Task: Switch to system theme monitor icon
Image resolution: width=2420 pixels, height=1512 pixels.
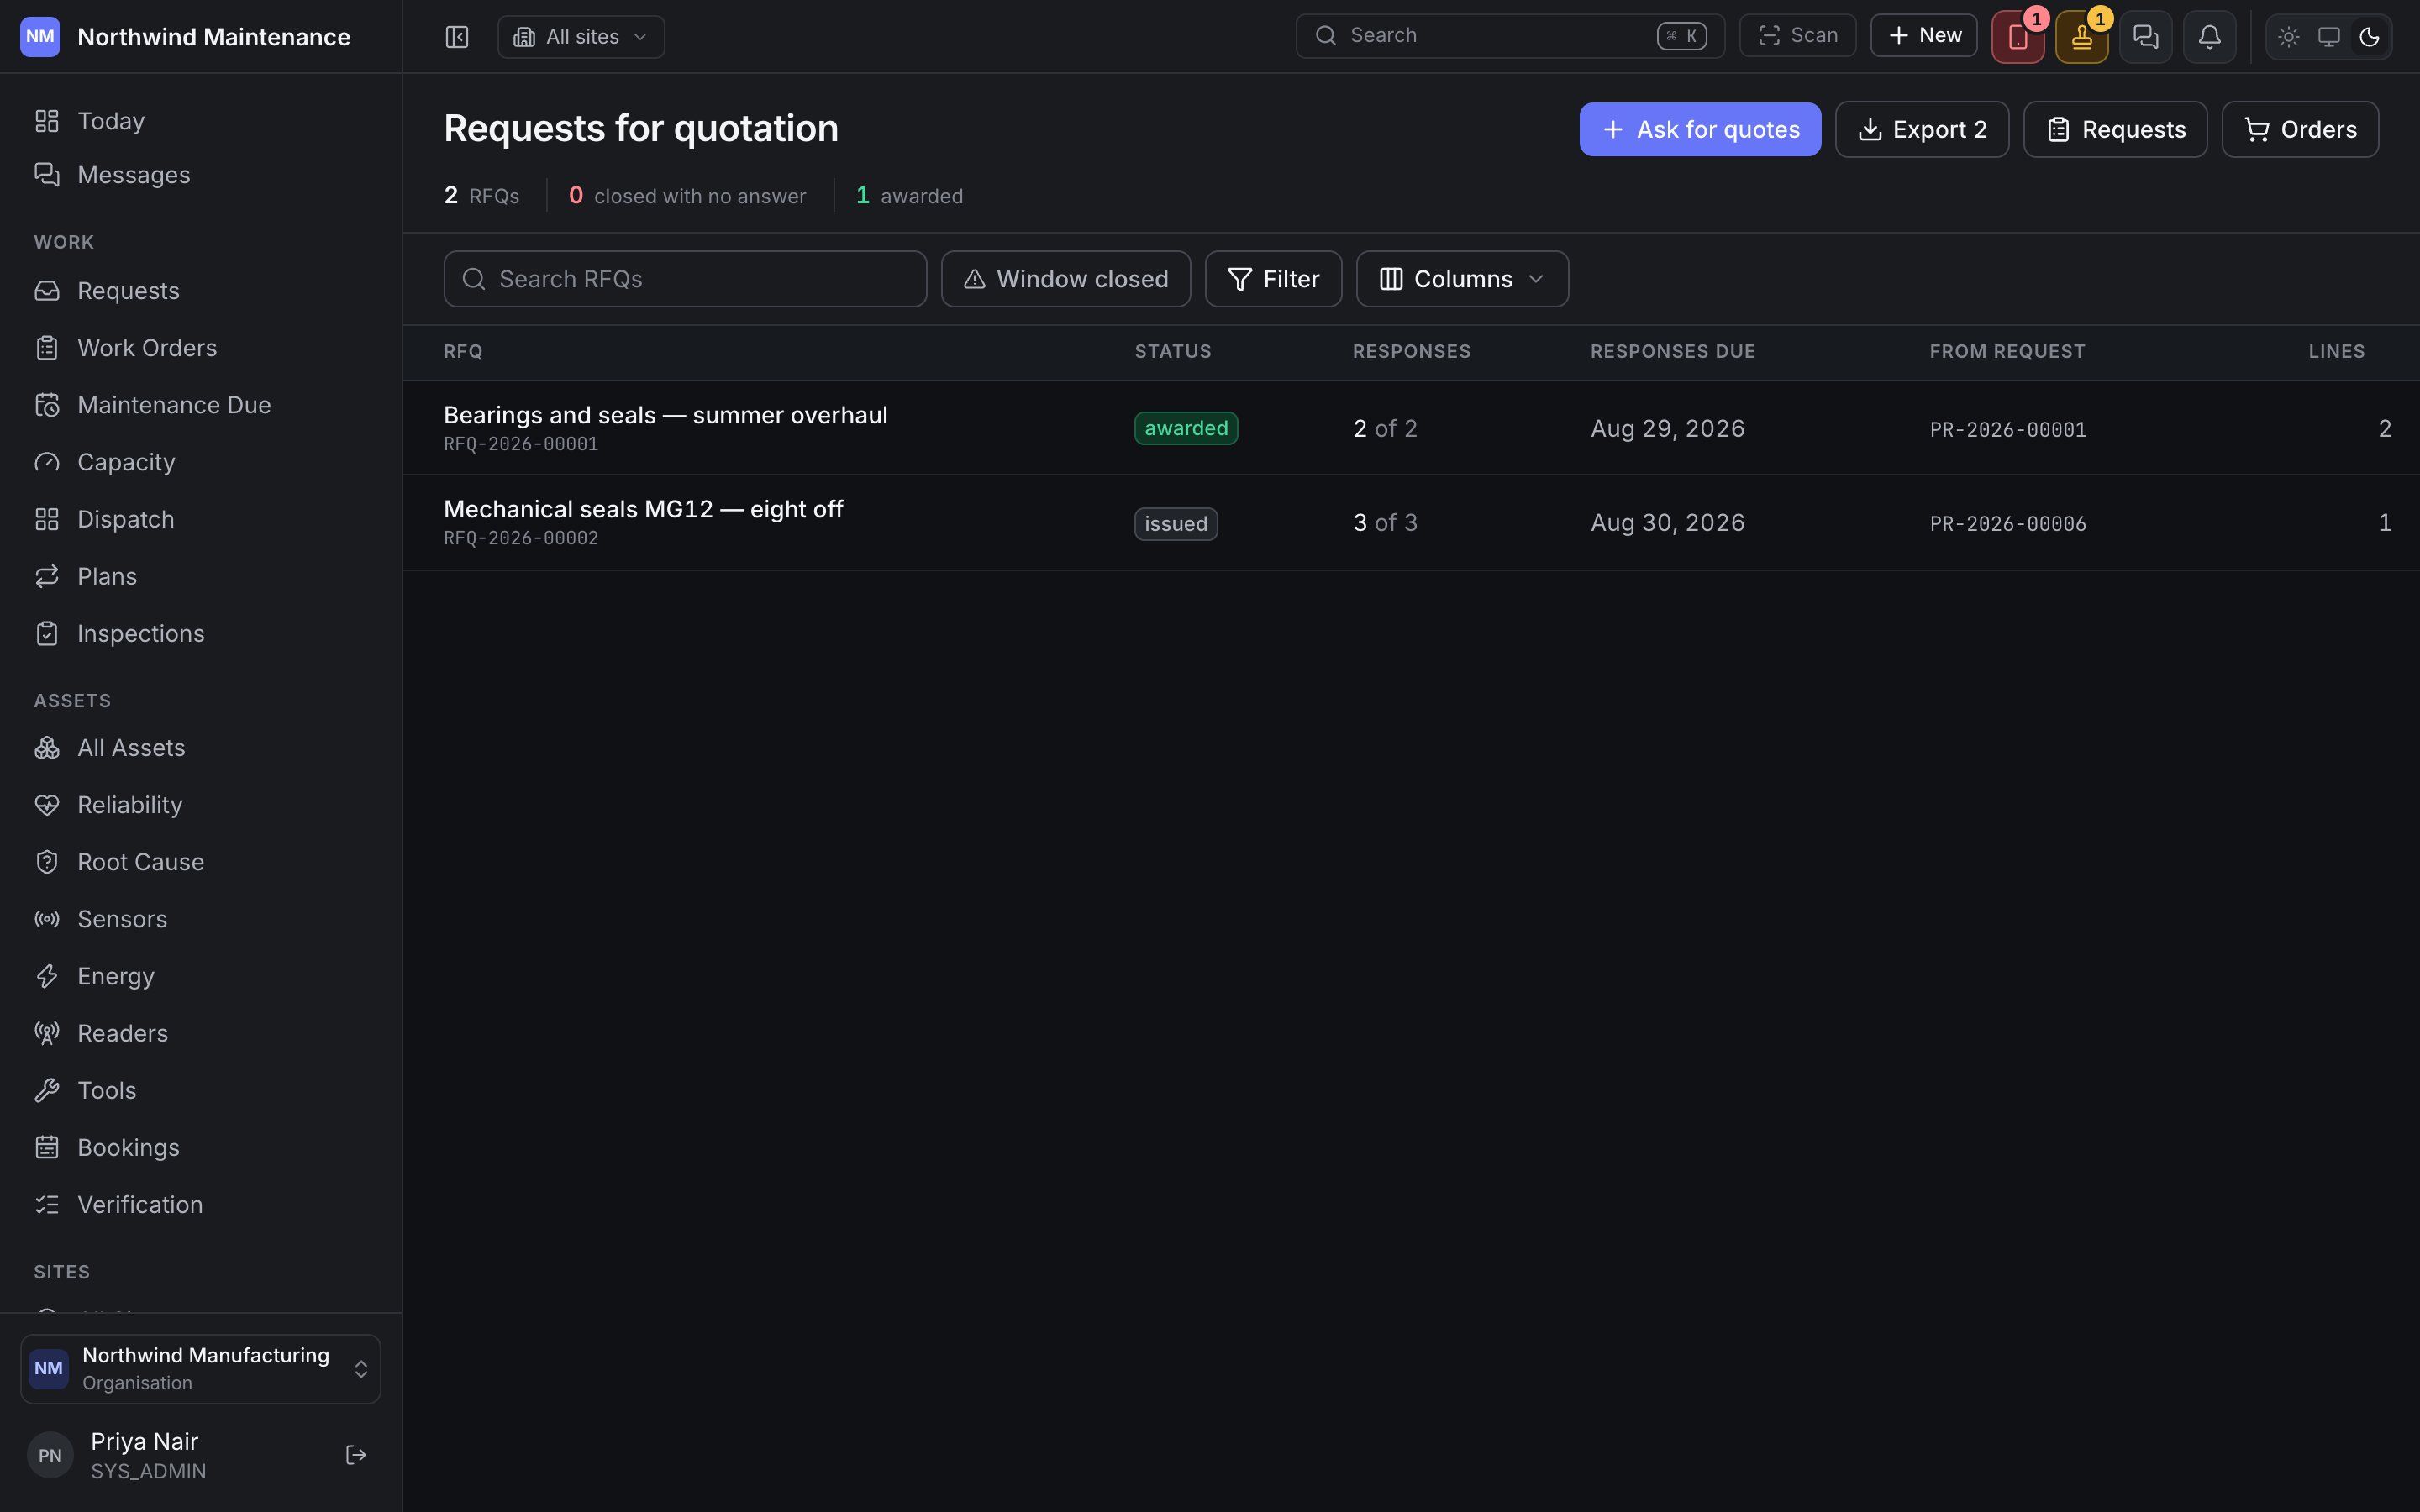Action: pos(2329,37)
